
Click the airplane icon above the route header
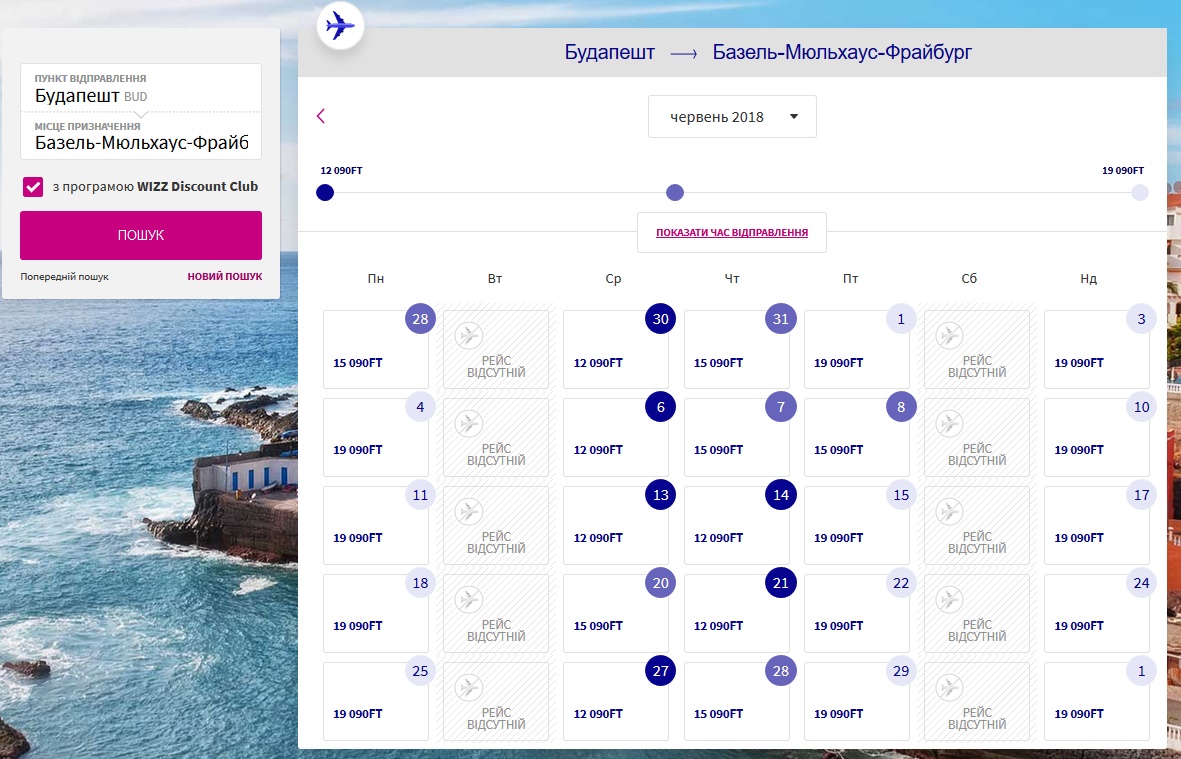pyautogui.click(x=340, y=25)
